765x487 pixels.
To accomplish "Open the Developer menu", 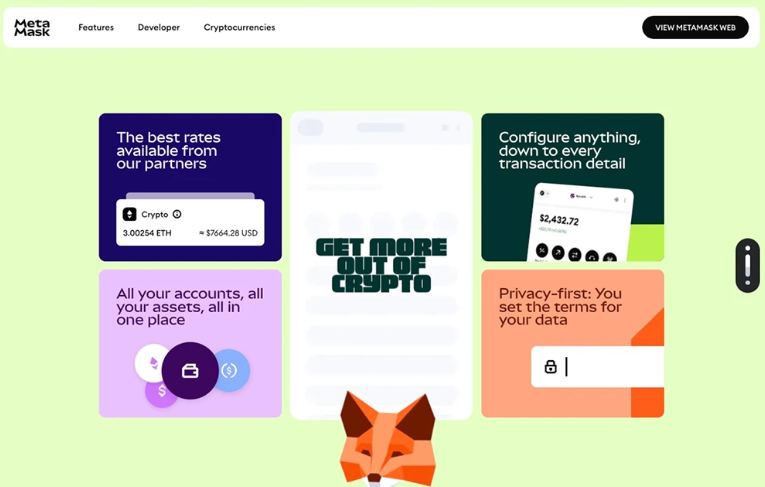I will point(159,27).
